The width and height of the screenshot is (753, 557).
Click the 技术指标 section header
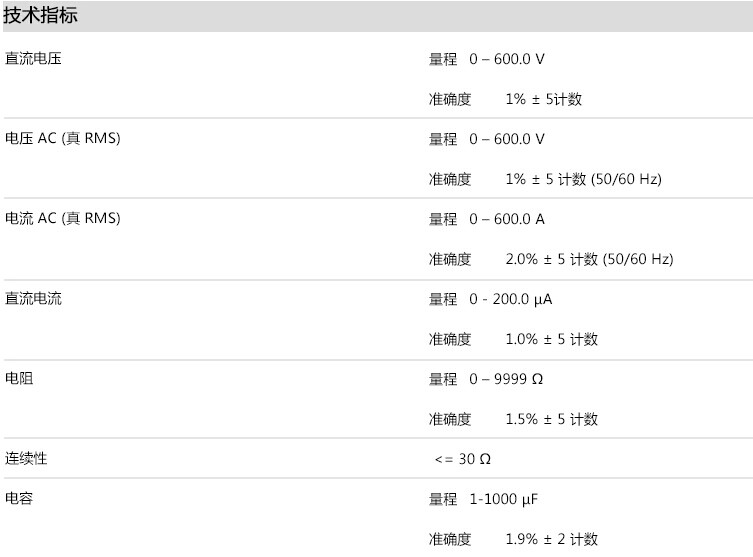click(x=40, y=15)
